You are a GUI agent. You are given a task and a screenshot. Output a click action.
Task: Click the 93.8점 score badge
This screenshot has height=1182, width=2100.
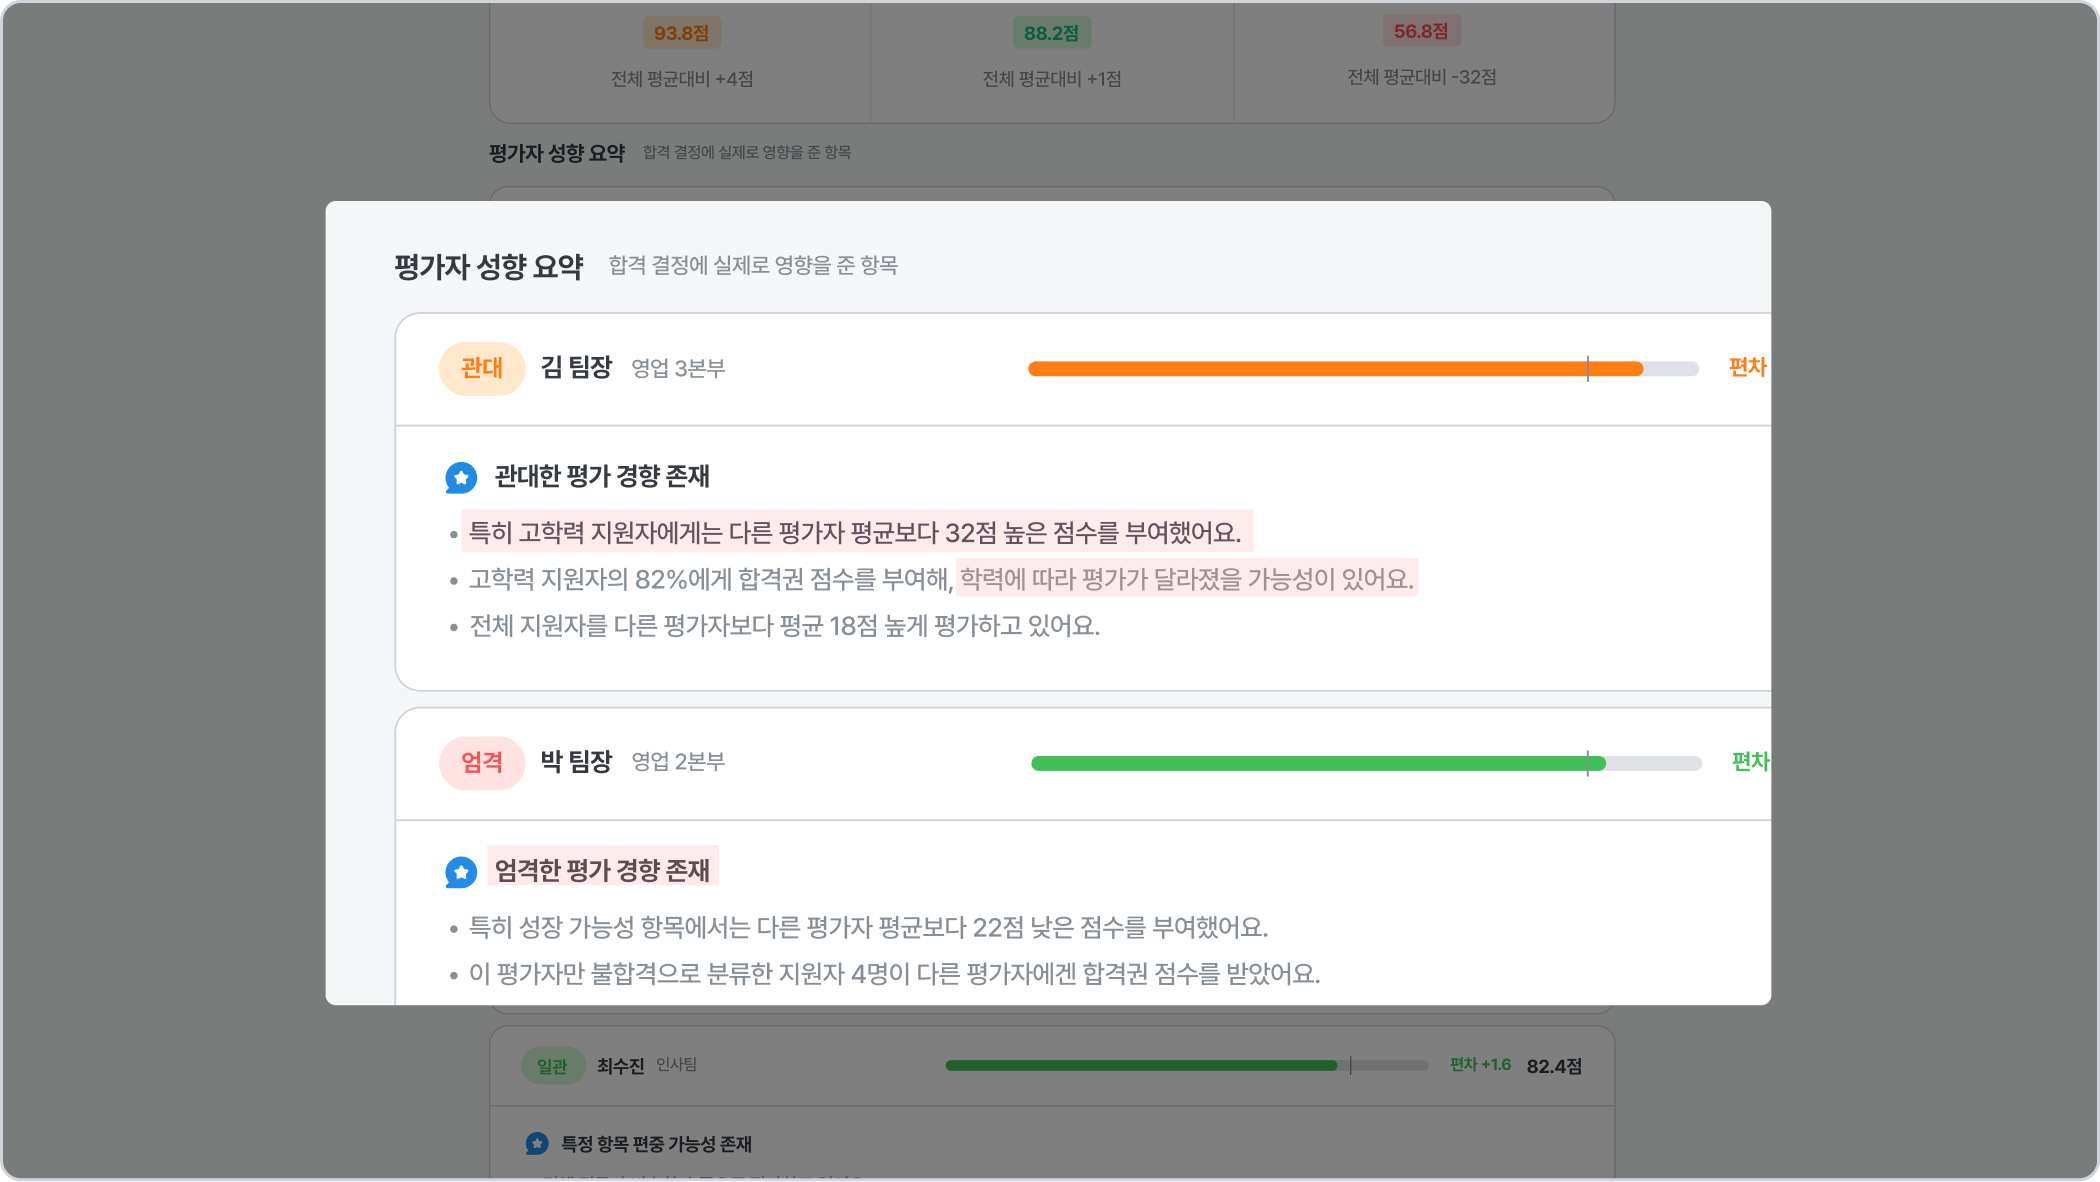click(x=682, y=33)
